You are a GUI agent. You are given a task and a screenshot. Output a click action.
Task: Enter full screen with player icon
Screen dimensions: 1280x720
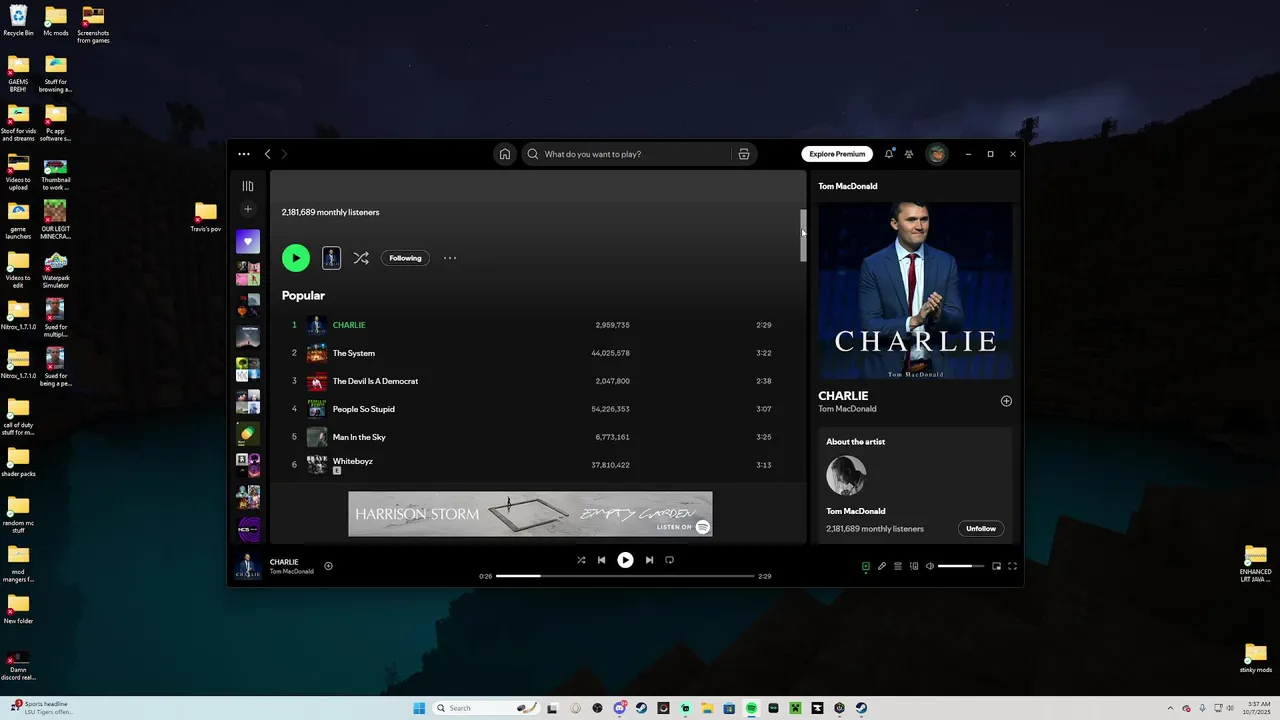pyautogui.click(x=1012, y=566)
